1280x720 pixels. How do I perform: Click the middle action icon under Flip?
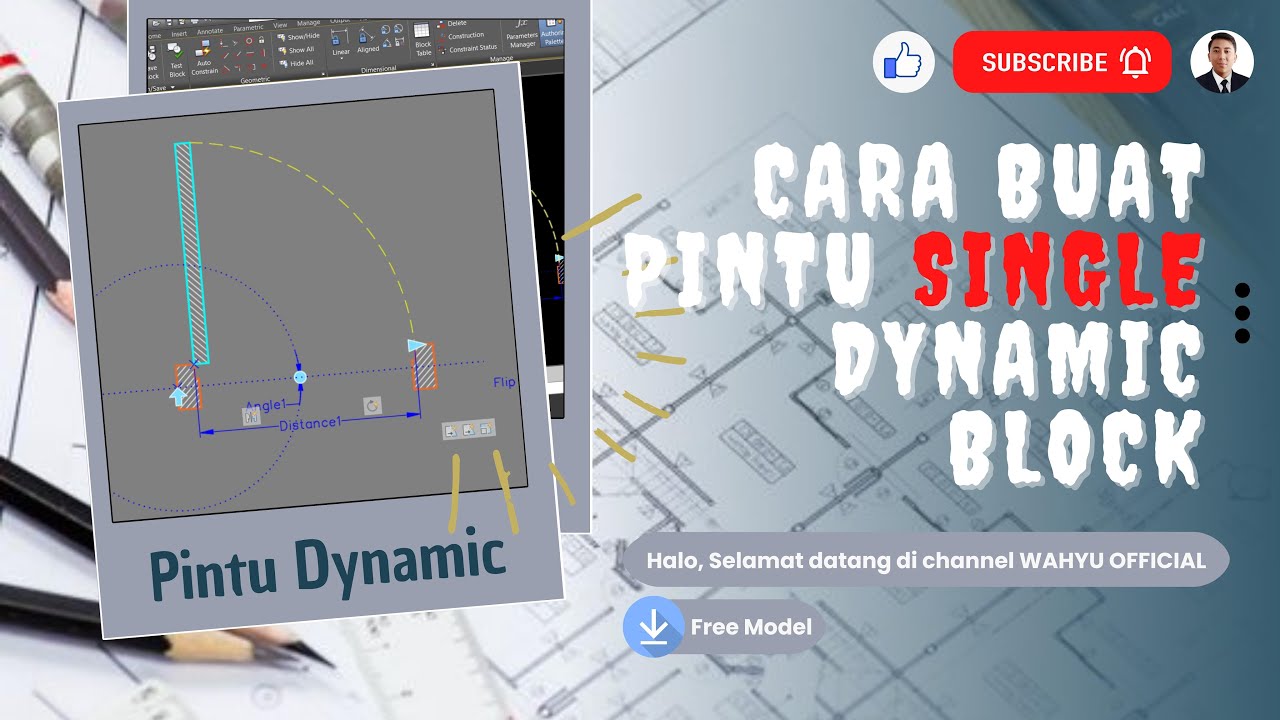pos(469,430)
